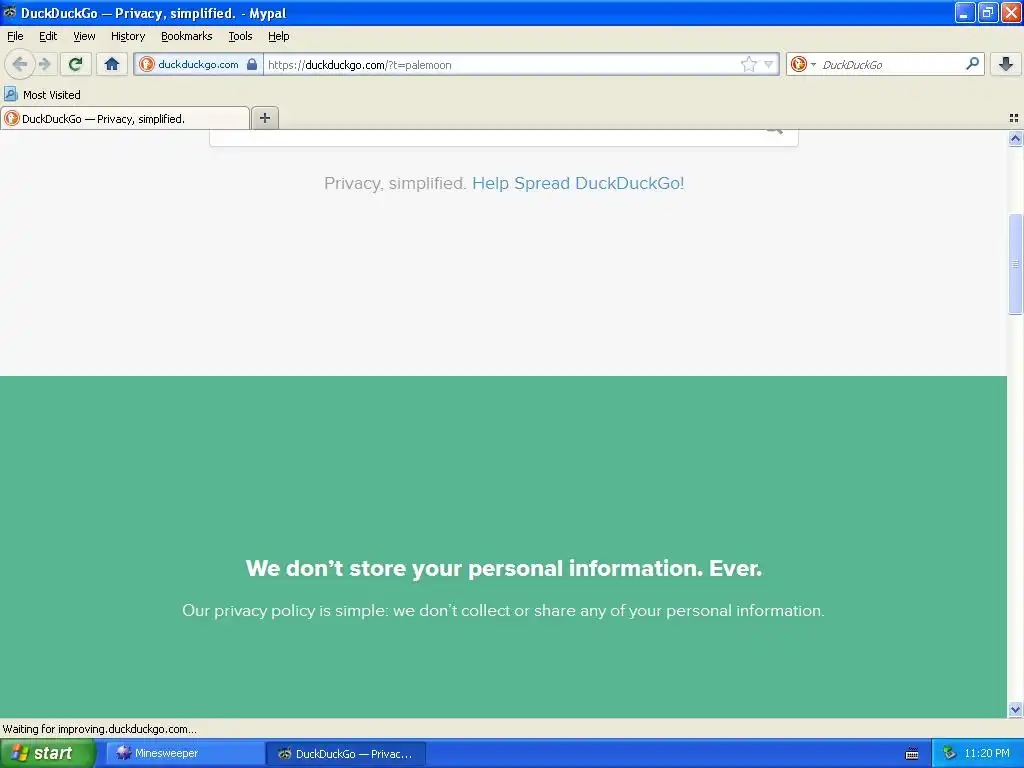This screenshot has width=1024, height=768.
Task: Click the vertical scrollbar thumb
Action: pos(1015,264)
